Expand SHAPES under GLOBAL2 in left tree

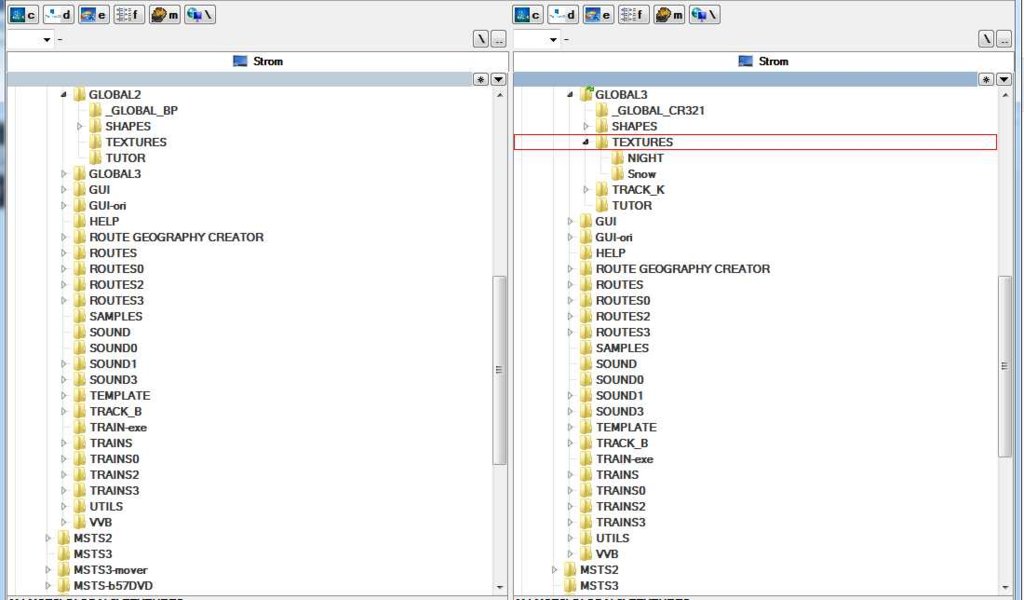[80, 126]
